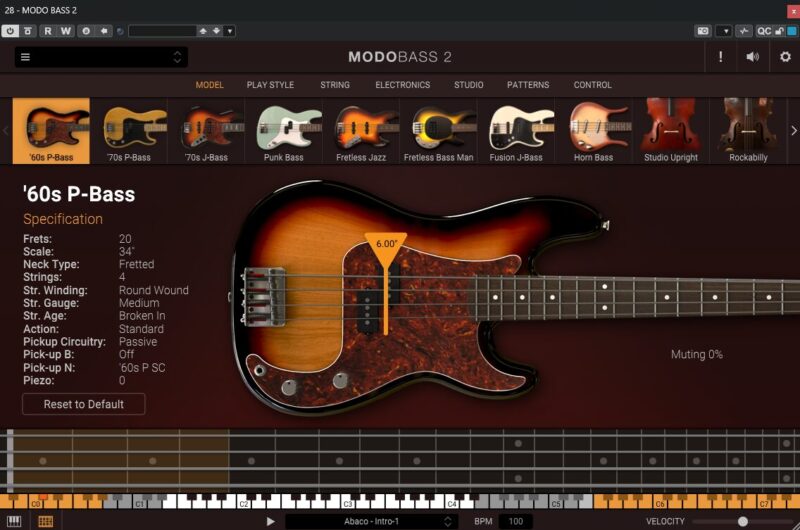Viewport: 800px width, 530px height.
Task: Select the Horn Bass model
Action: click(x=593, y=131)
